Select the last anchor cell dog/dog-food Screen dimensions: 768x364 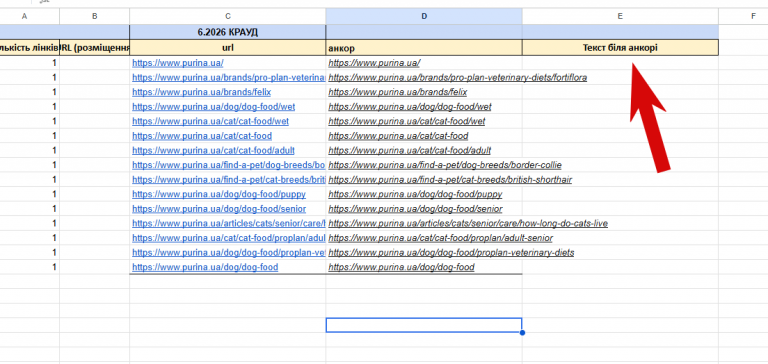424,267
